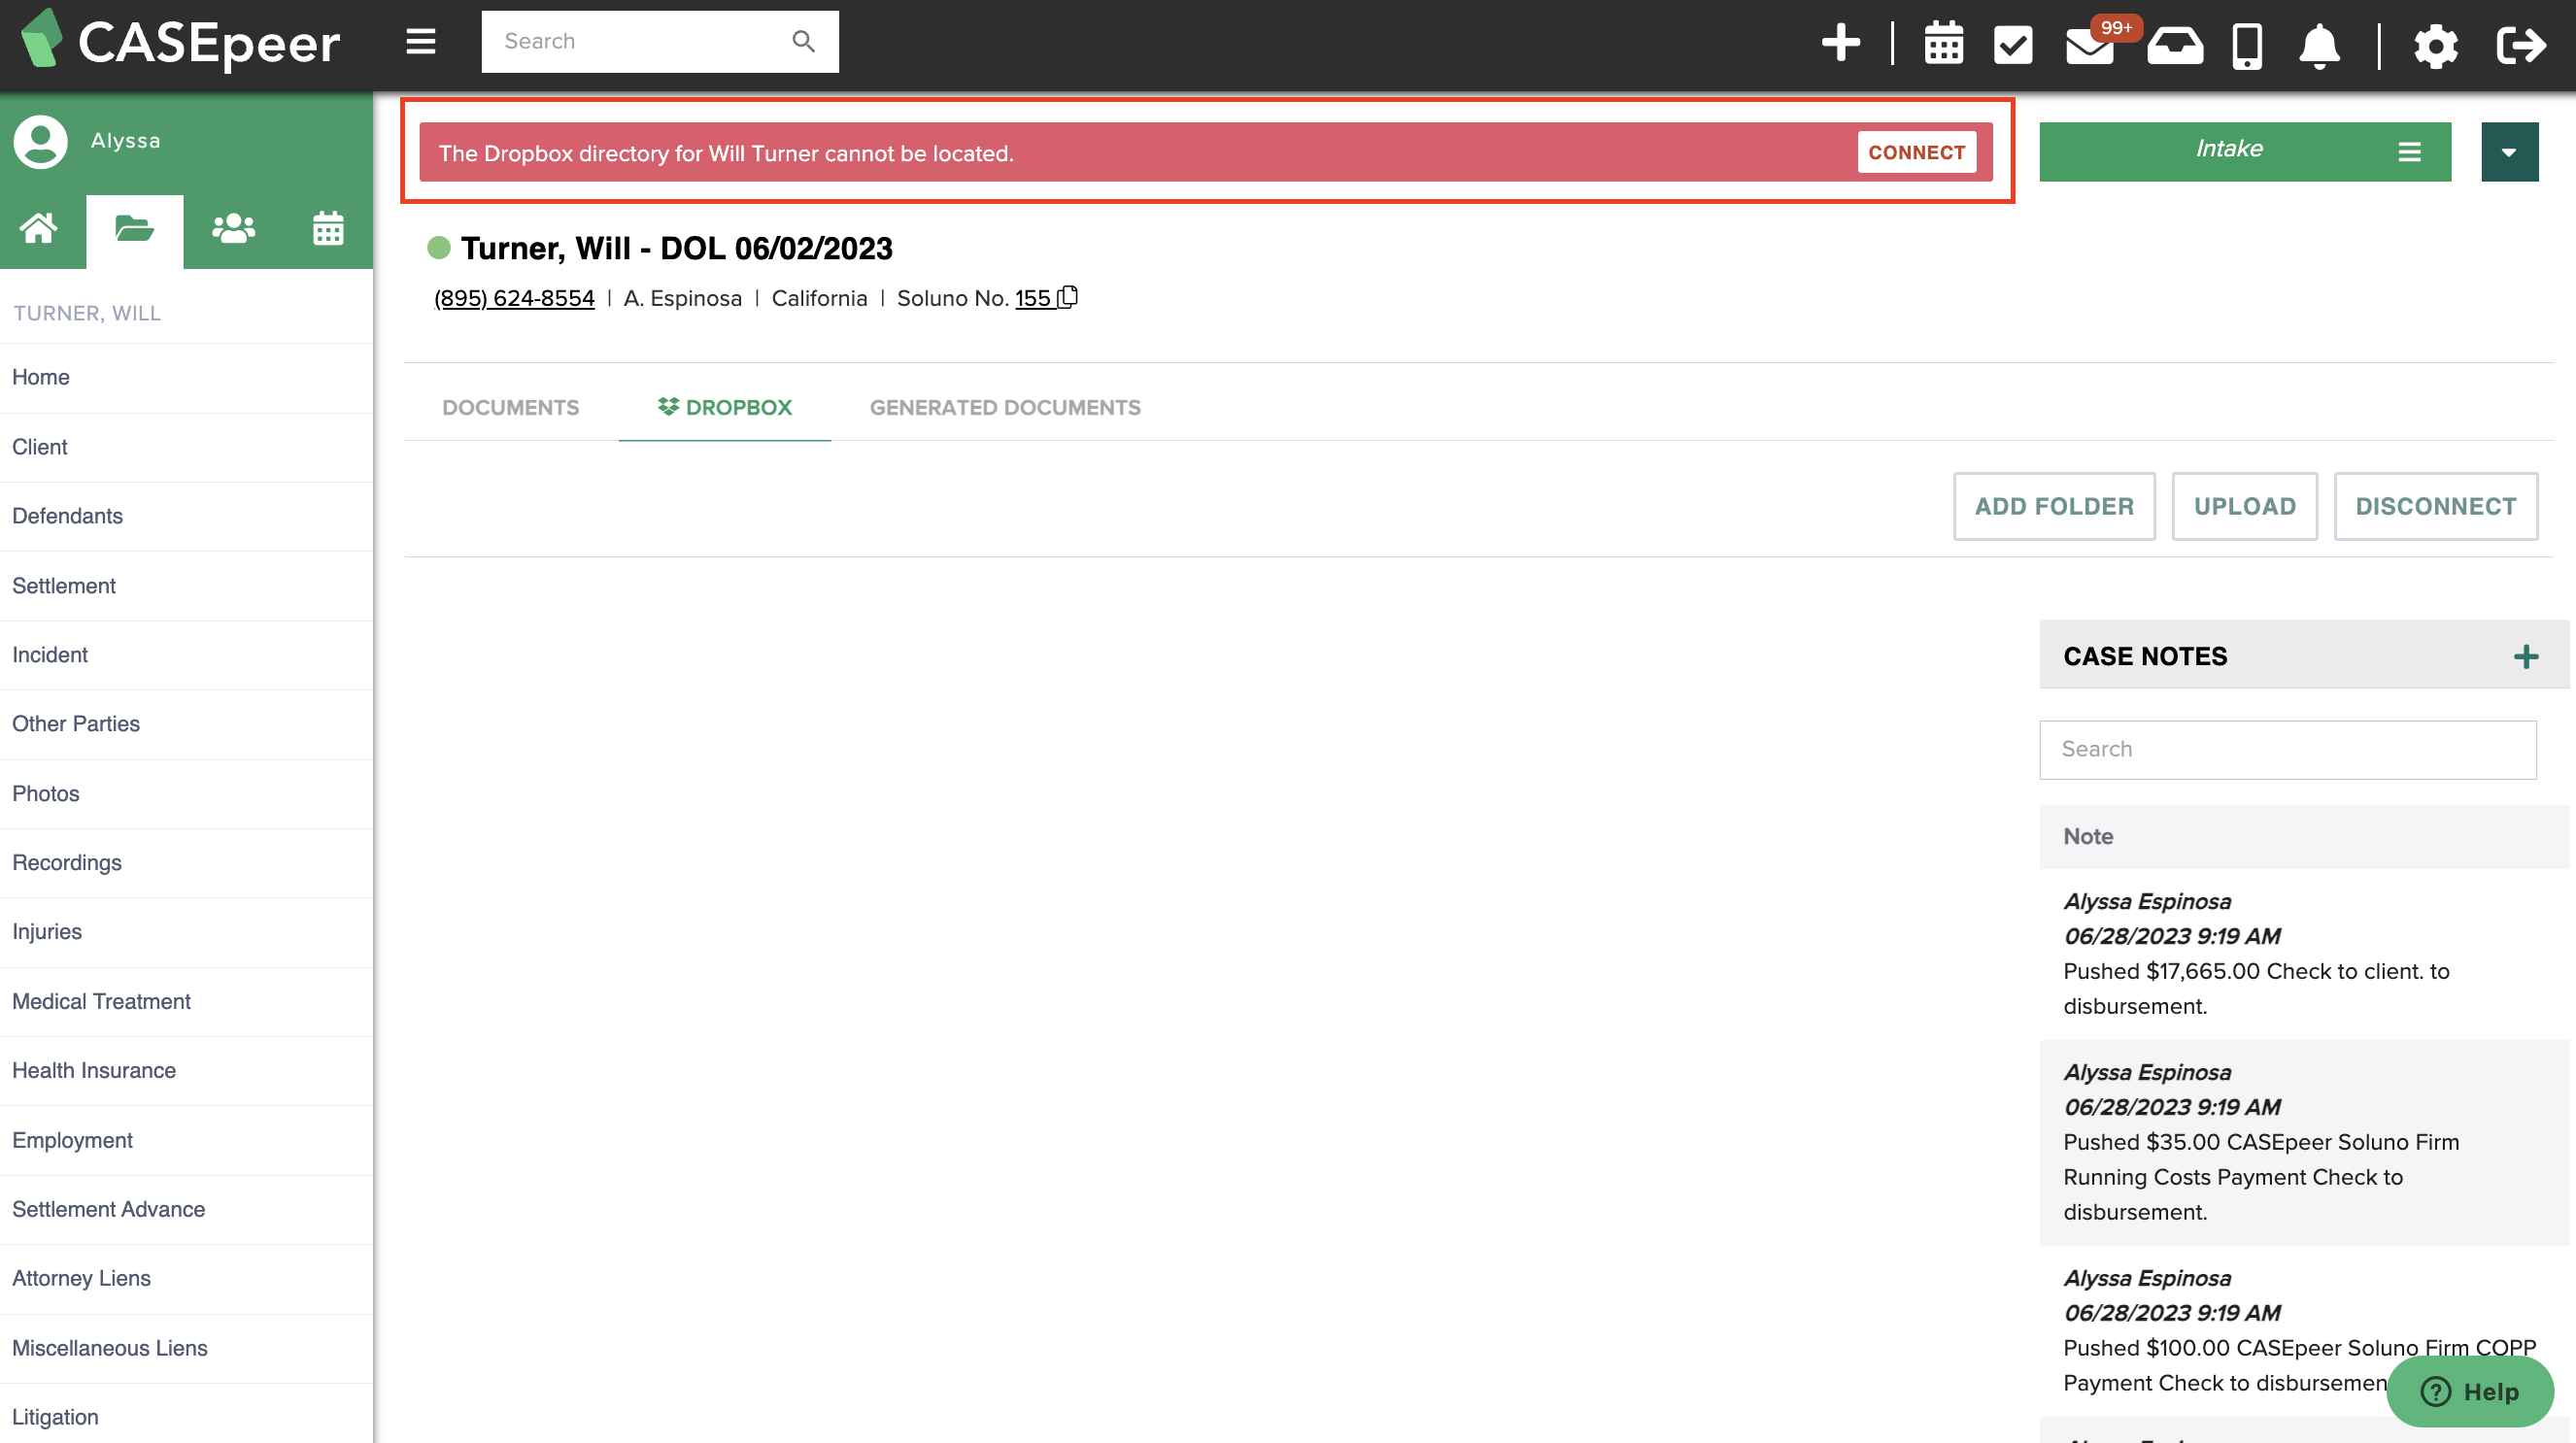Click the ADD FOLDER button
This screenshot has height=1443, width=2576.
coord(2053,506)
